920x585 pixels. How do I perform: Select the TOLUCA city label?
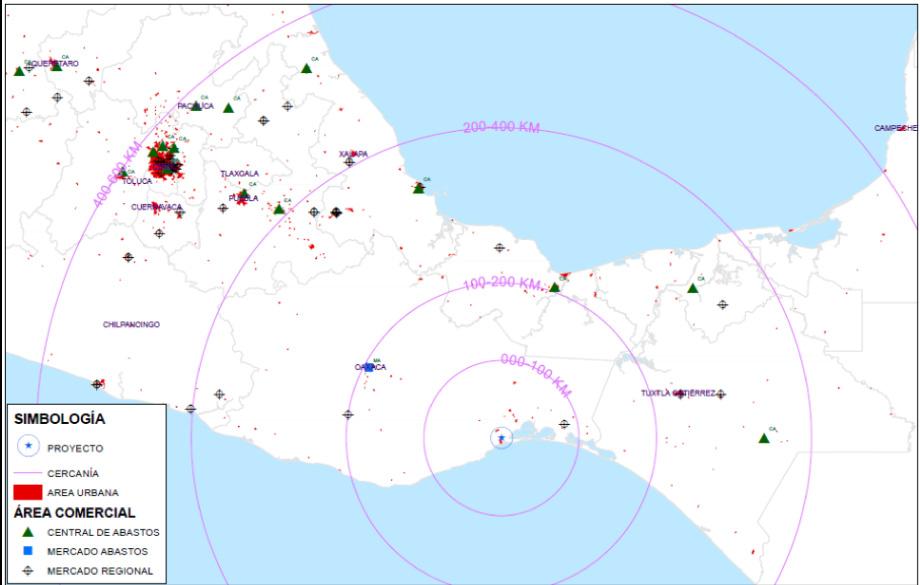137,181
